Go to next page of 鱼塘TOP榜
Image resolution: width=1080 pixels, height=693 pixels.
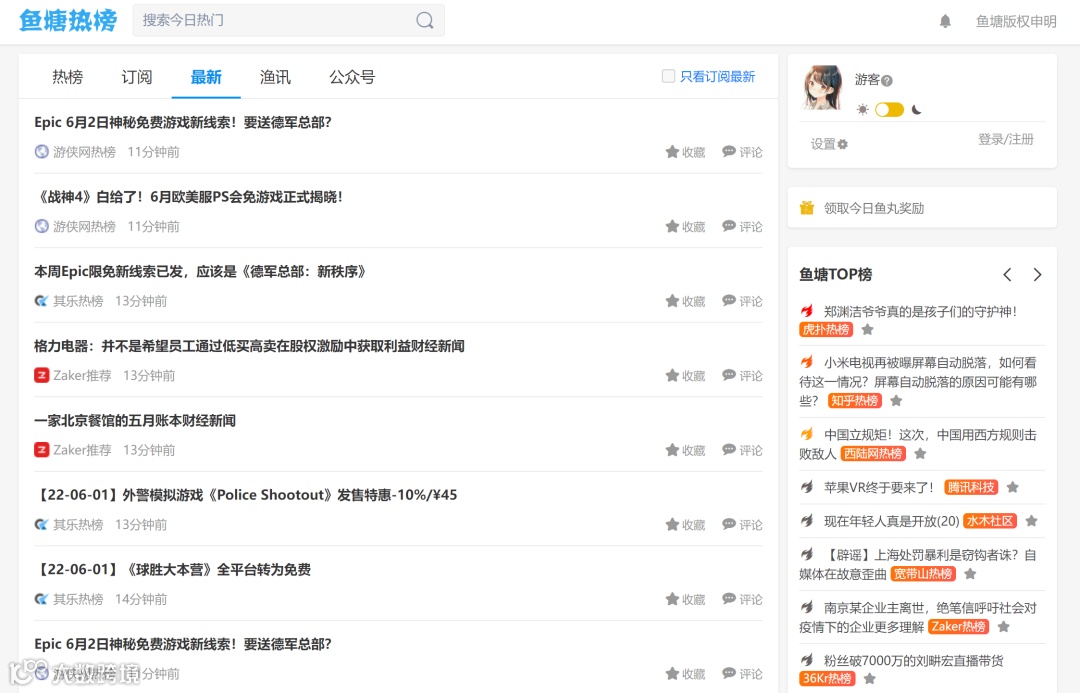click(1037, 275)
